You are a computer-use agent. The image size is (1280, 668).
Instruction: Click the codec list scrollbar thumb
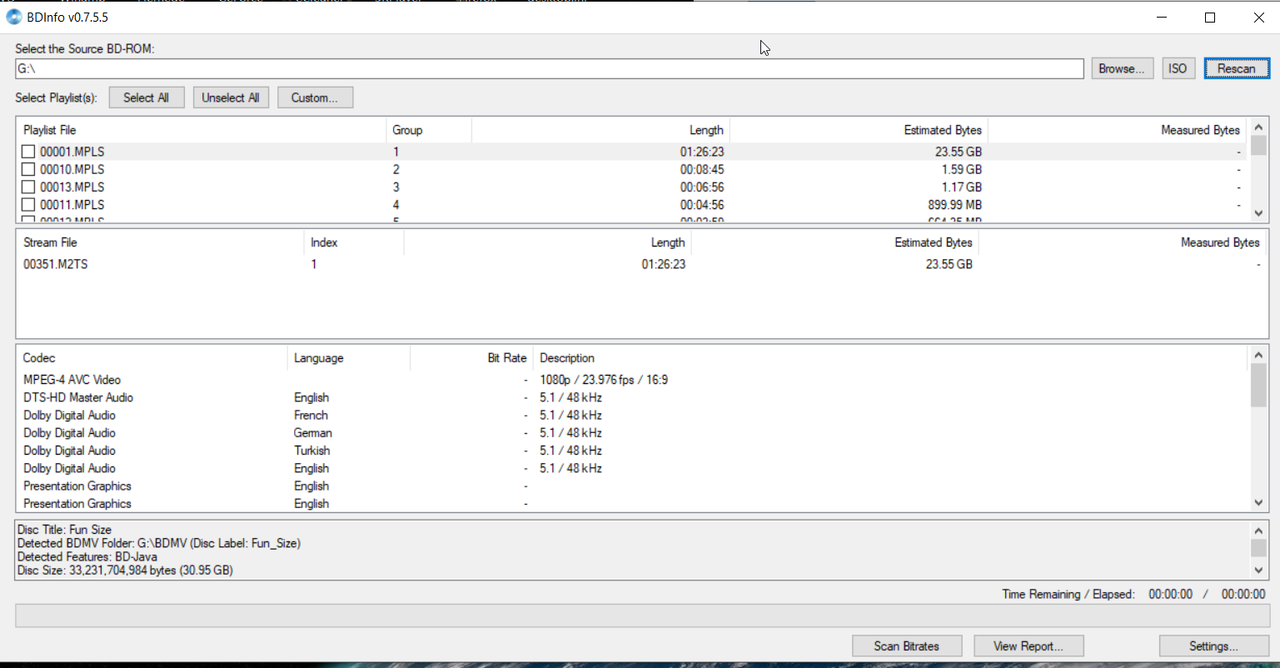pos(1258,386)
